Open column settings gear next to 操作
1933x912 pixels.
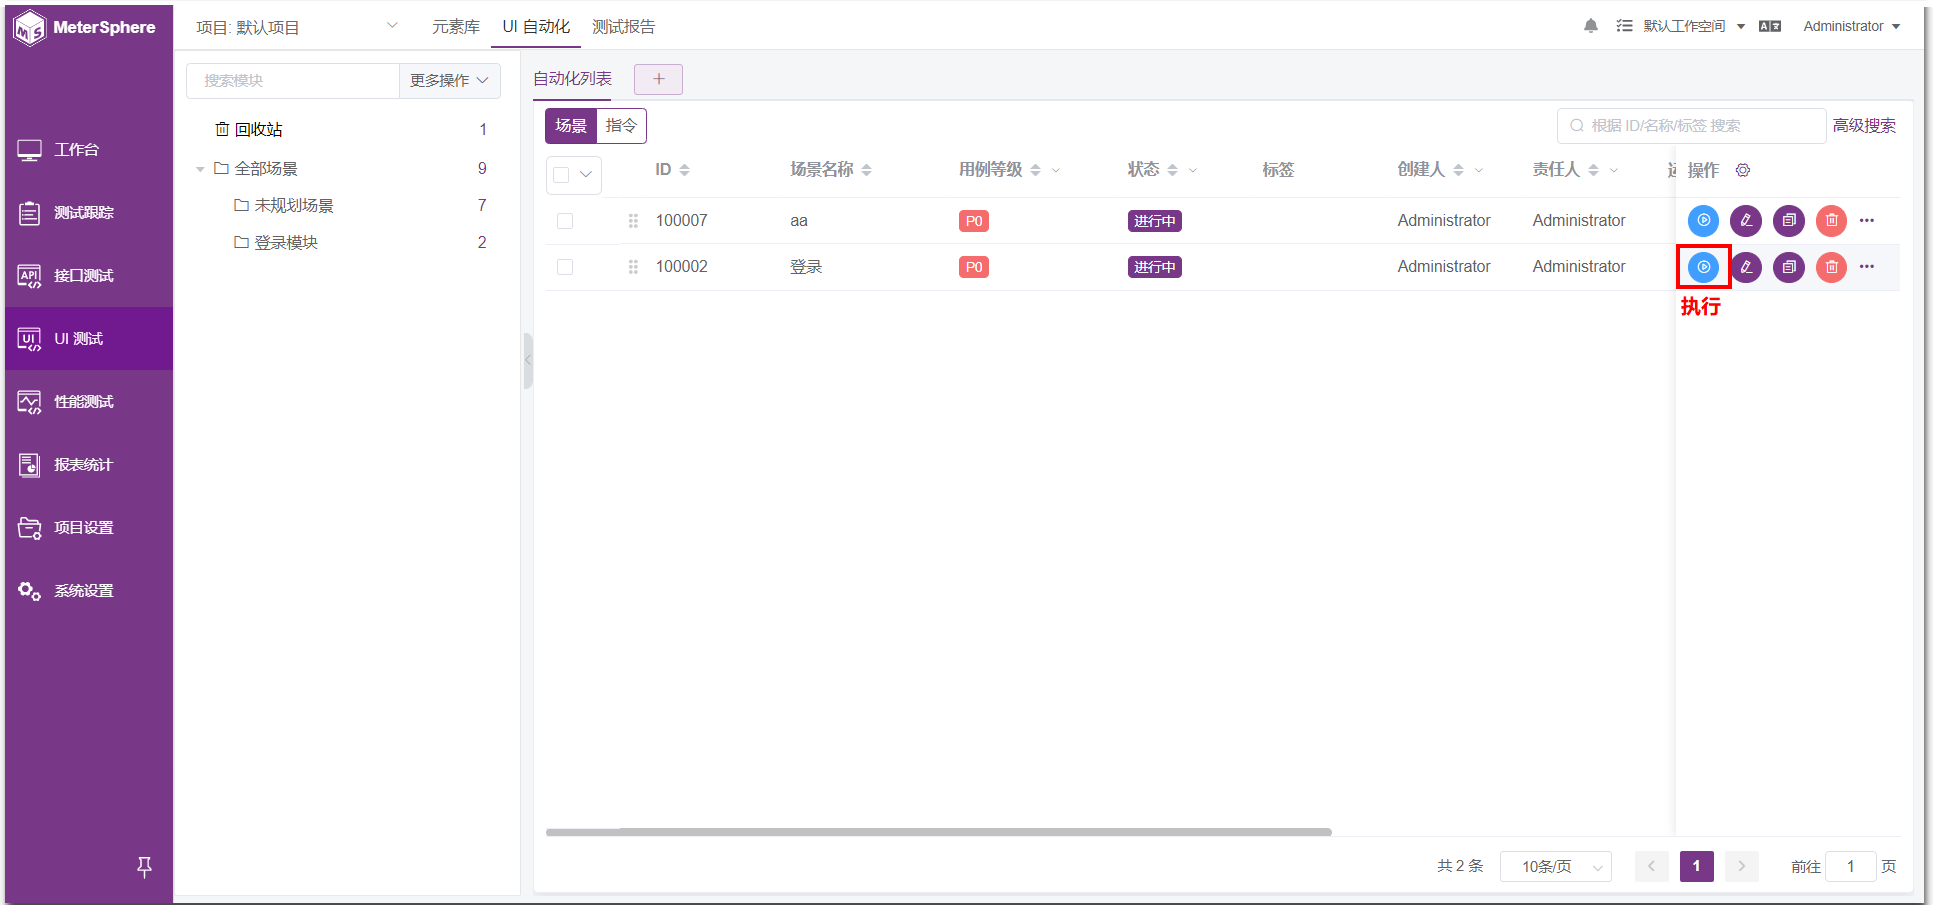(x=1743, y=170)
